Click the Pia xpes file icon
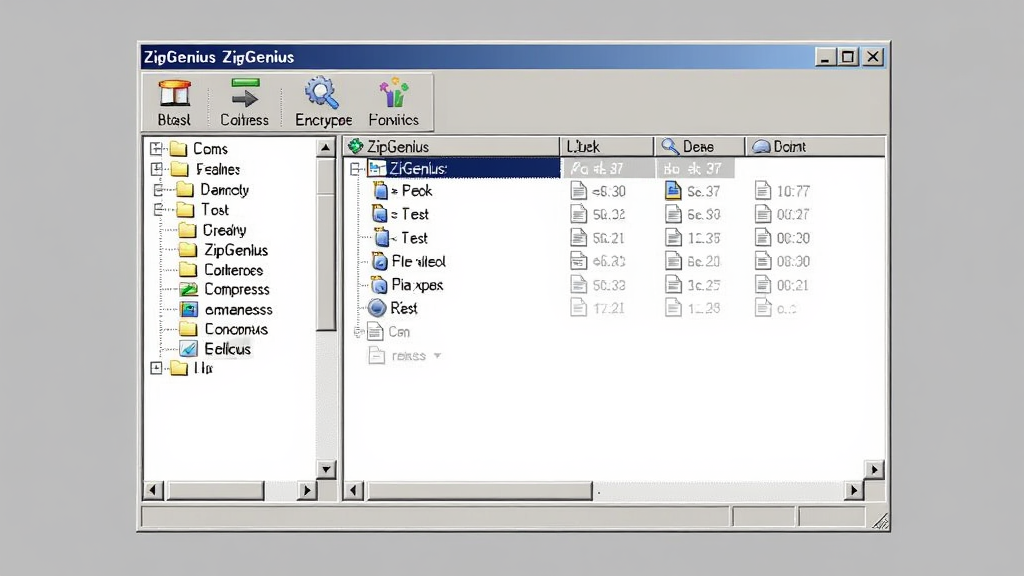 [x=379, y=285]
